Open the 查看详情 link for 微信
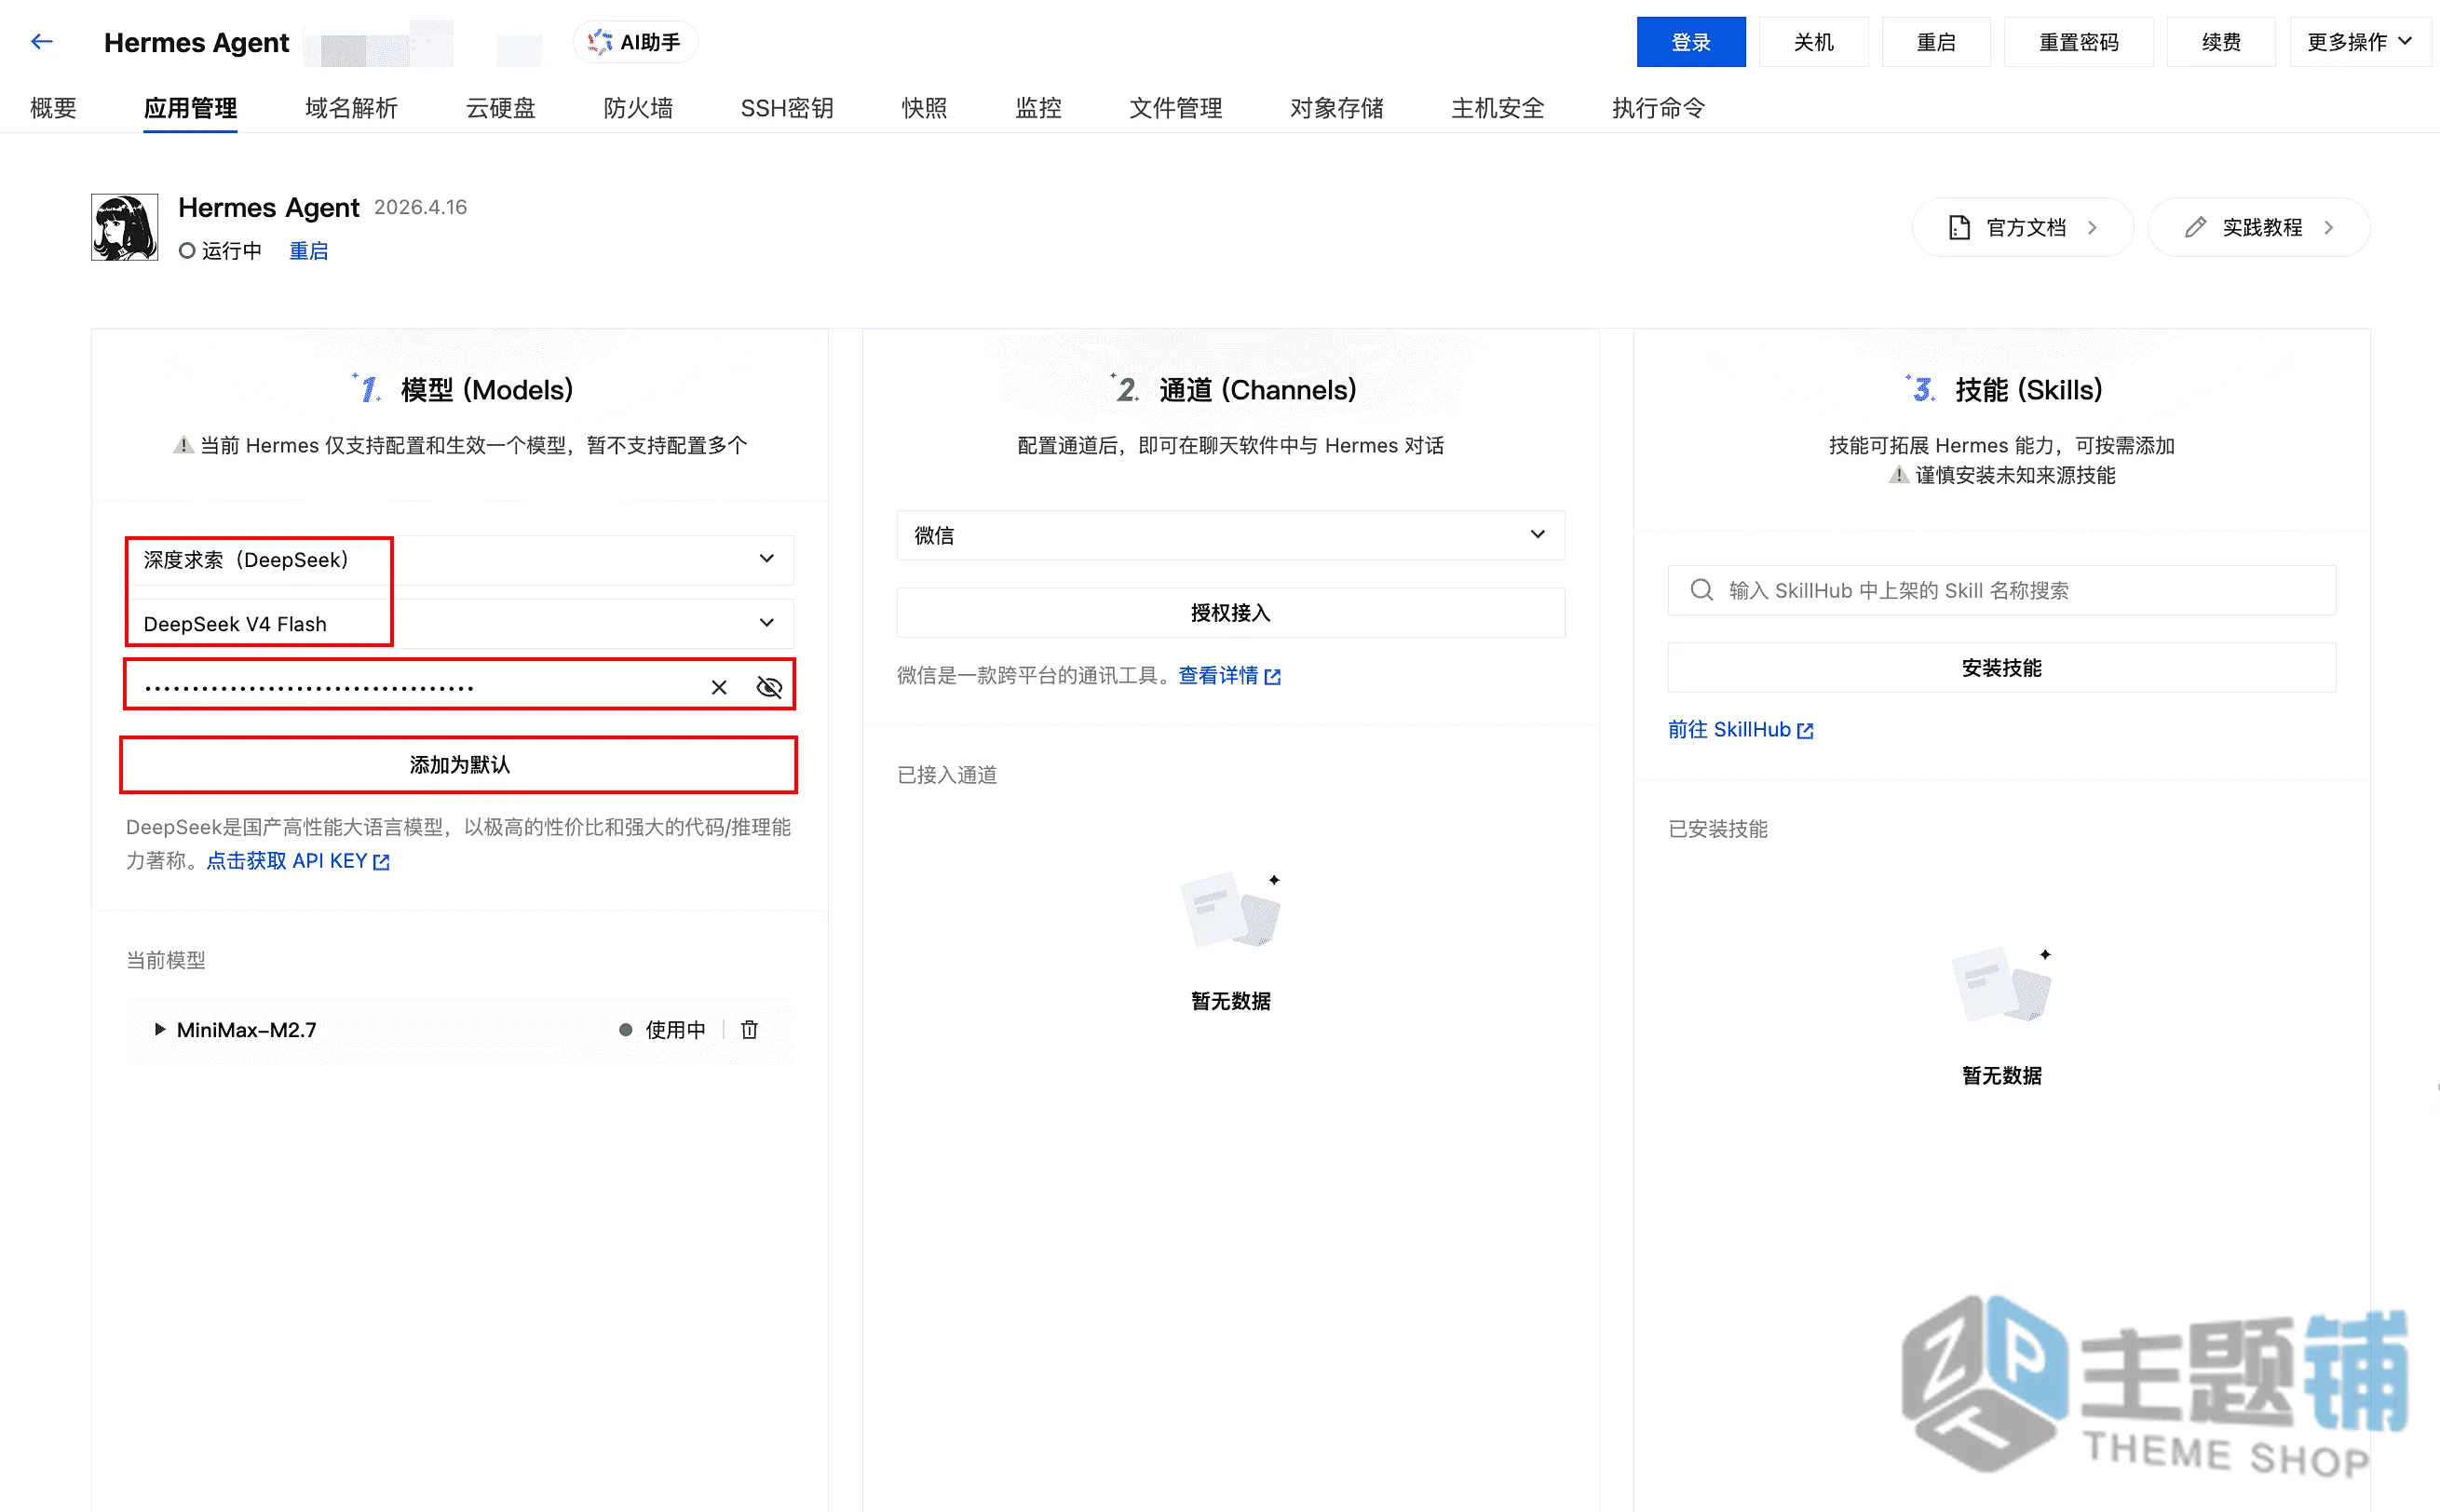 click(x=1229, y=676)
